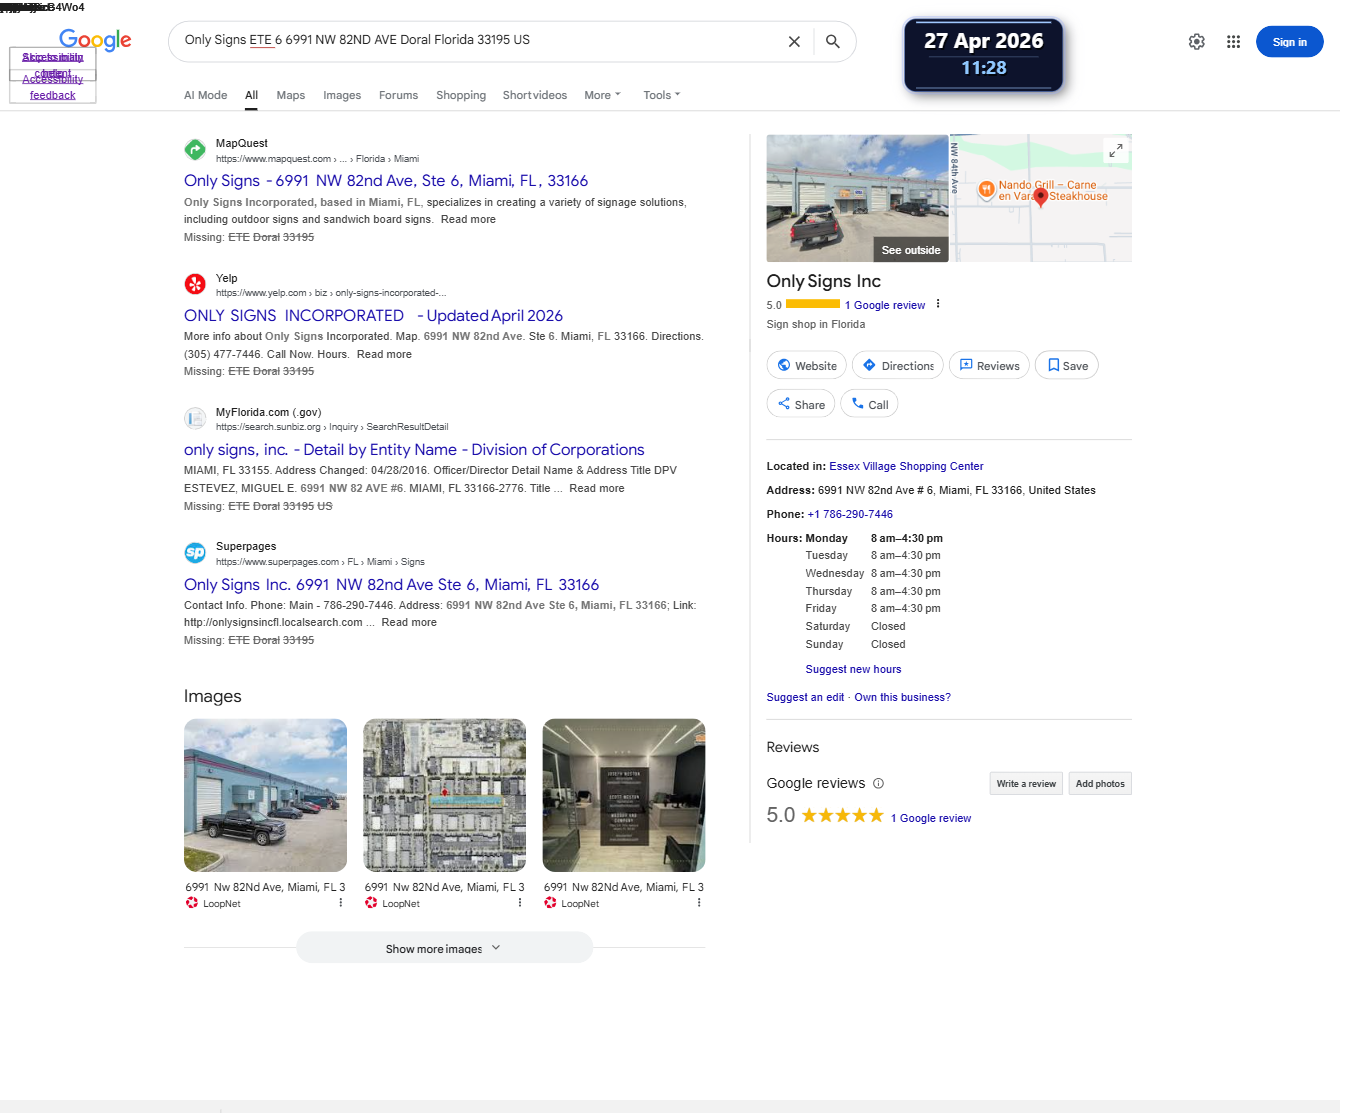Open options for first LoopNet image
The image size is (1352, 1113).
(x=341, y=903)
